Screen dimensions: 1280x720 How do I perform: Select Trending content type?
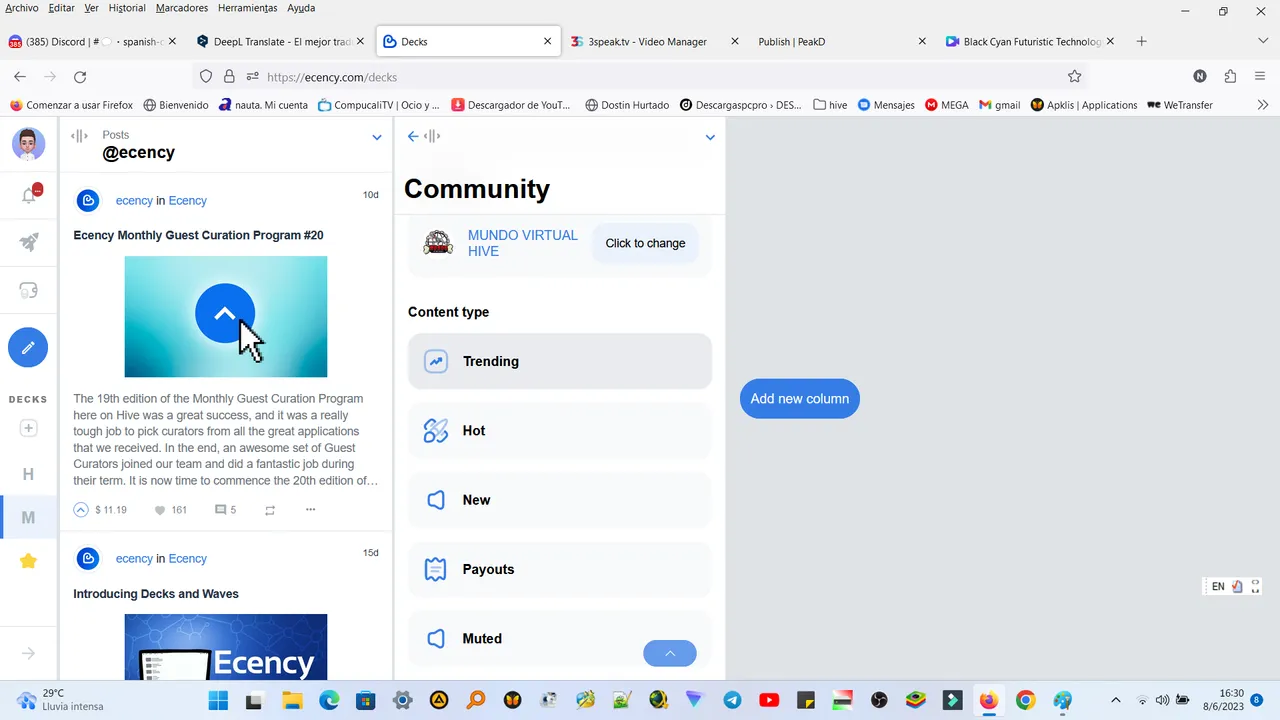560,361
